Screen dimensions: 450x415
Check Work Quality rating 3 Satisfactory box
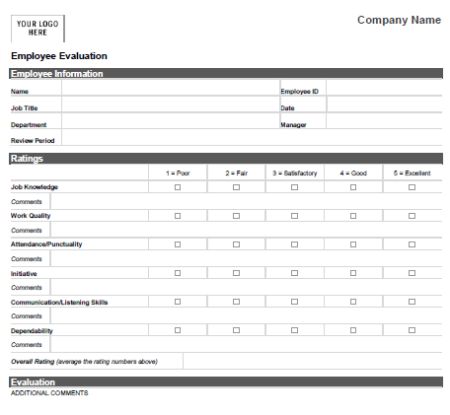294,216
